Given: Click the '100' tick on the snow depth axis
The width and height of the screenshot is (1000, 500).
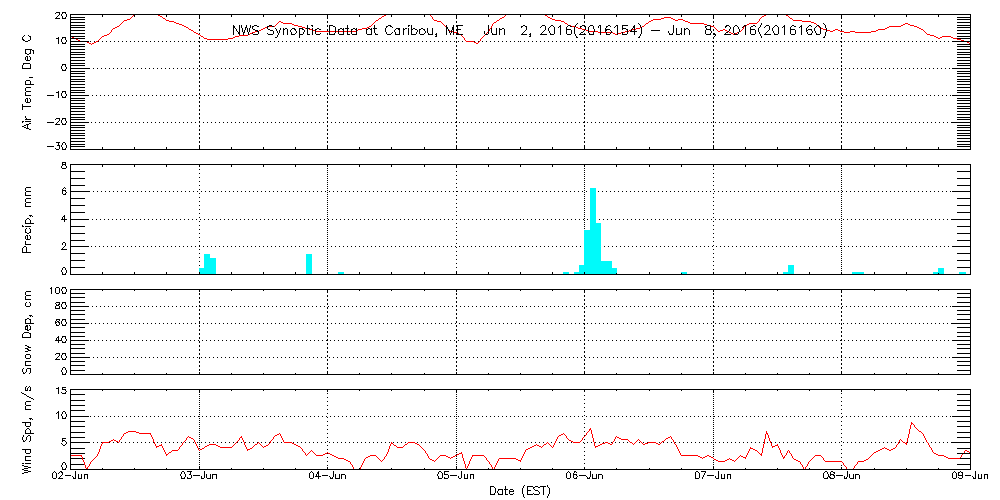Looking at the screenshot, I should [58, 291].
